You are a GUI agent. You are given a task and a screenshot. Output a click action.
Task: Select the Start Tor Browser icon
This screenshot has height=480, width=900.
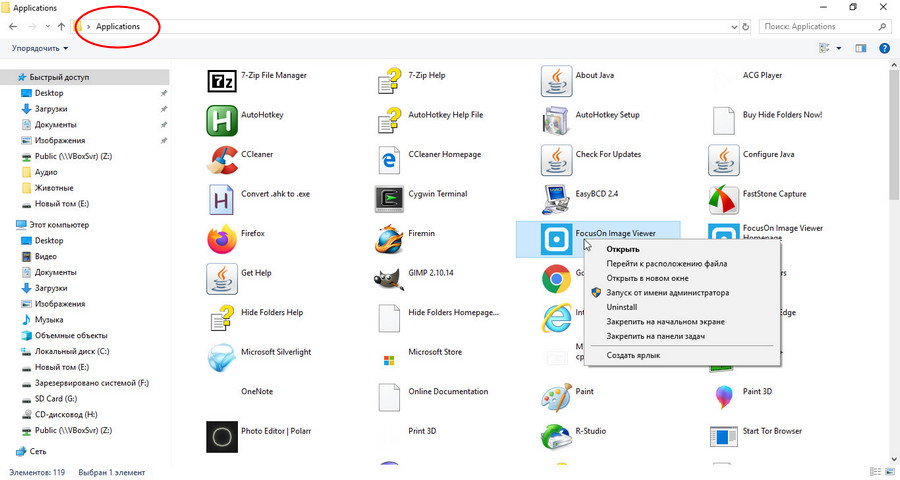click(x=723, y=437)
